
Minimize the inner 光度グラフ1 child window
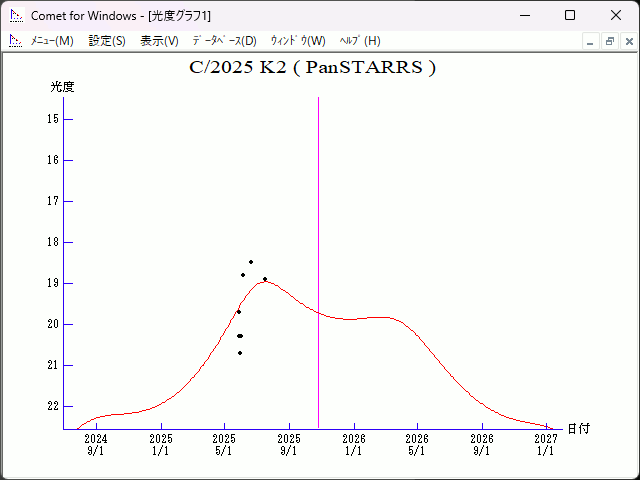point(591,41)
